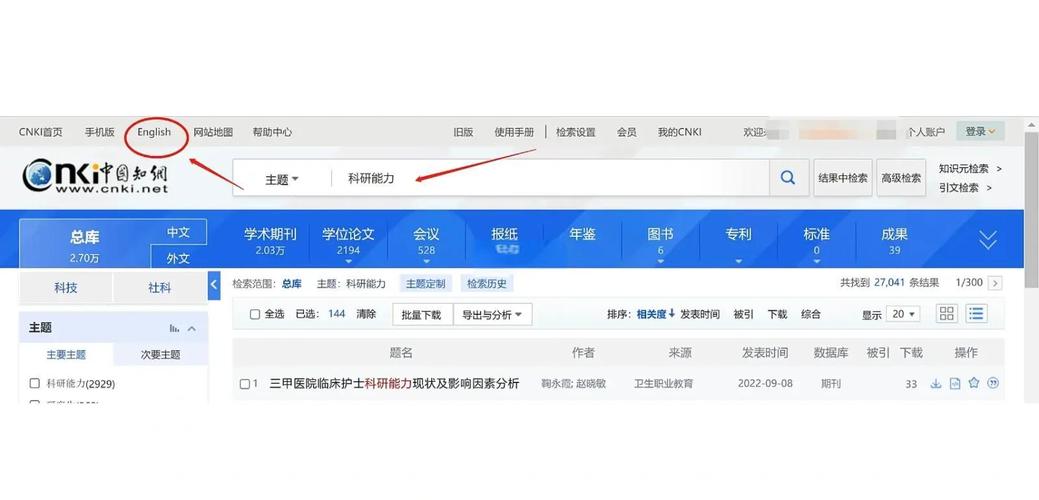Image resolution: width=1039 pixels, height=500 pixels.
Task: Open the 网站地图 link
Action: (213, 132)
